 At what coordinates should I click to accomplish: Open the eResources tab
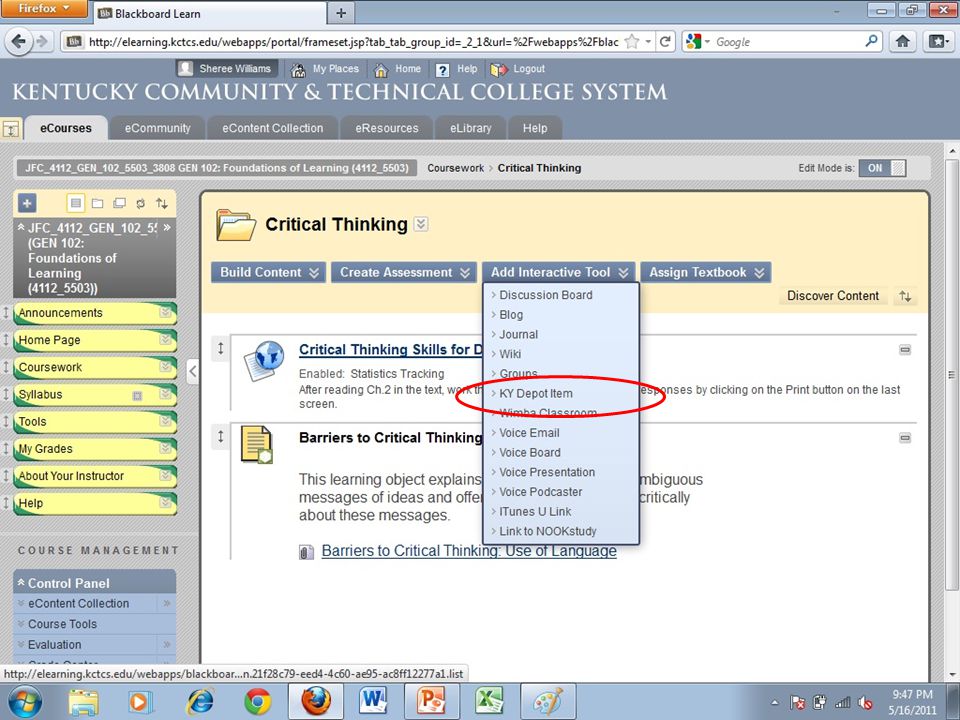[x=387, y=129]
